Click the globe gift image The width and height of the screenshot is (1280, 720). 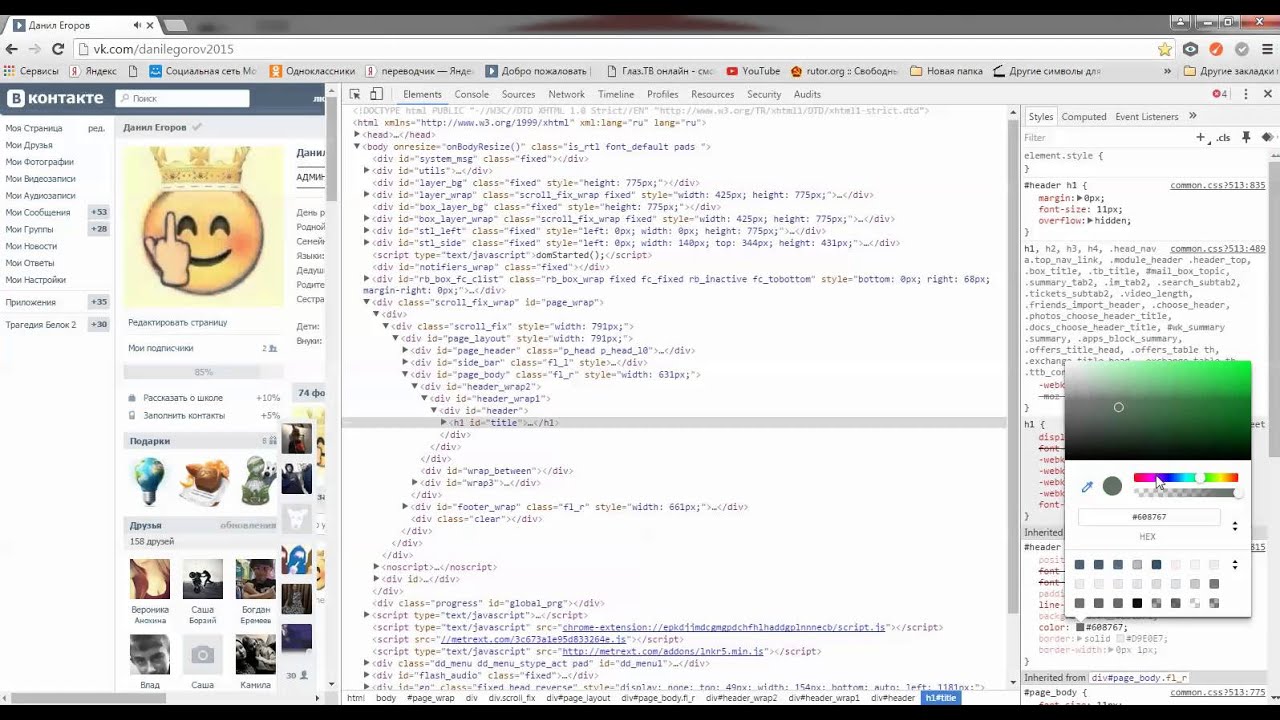coord(148,480)
